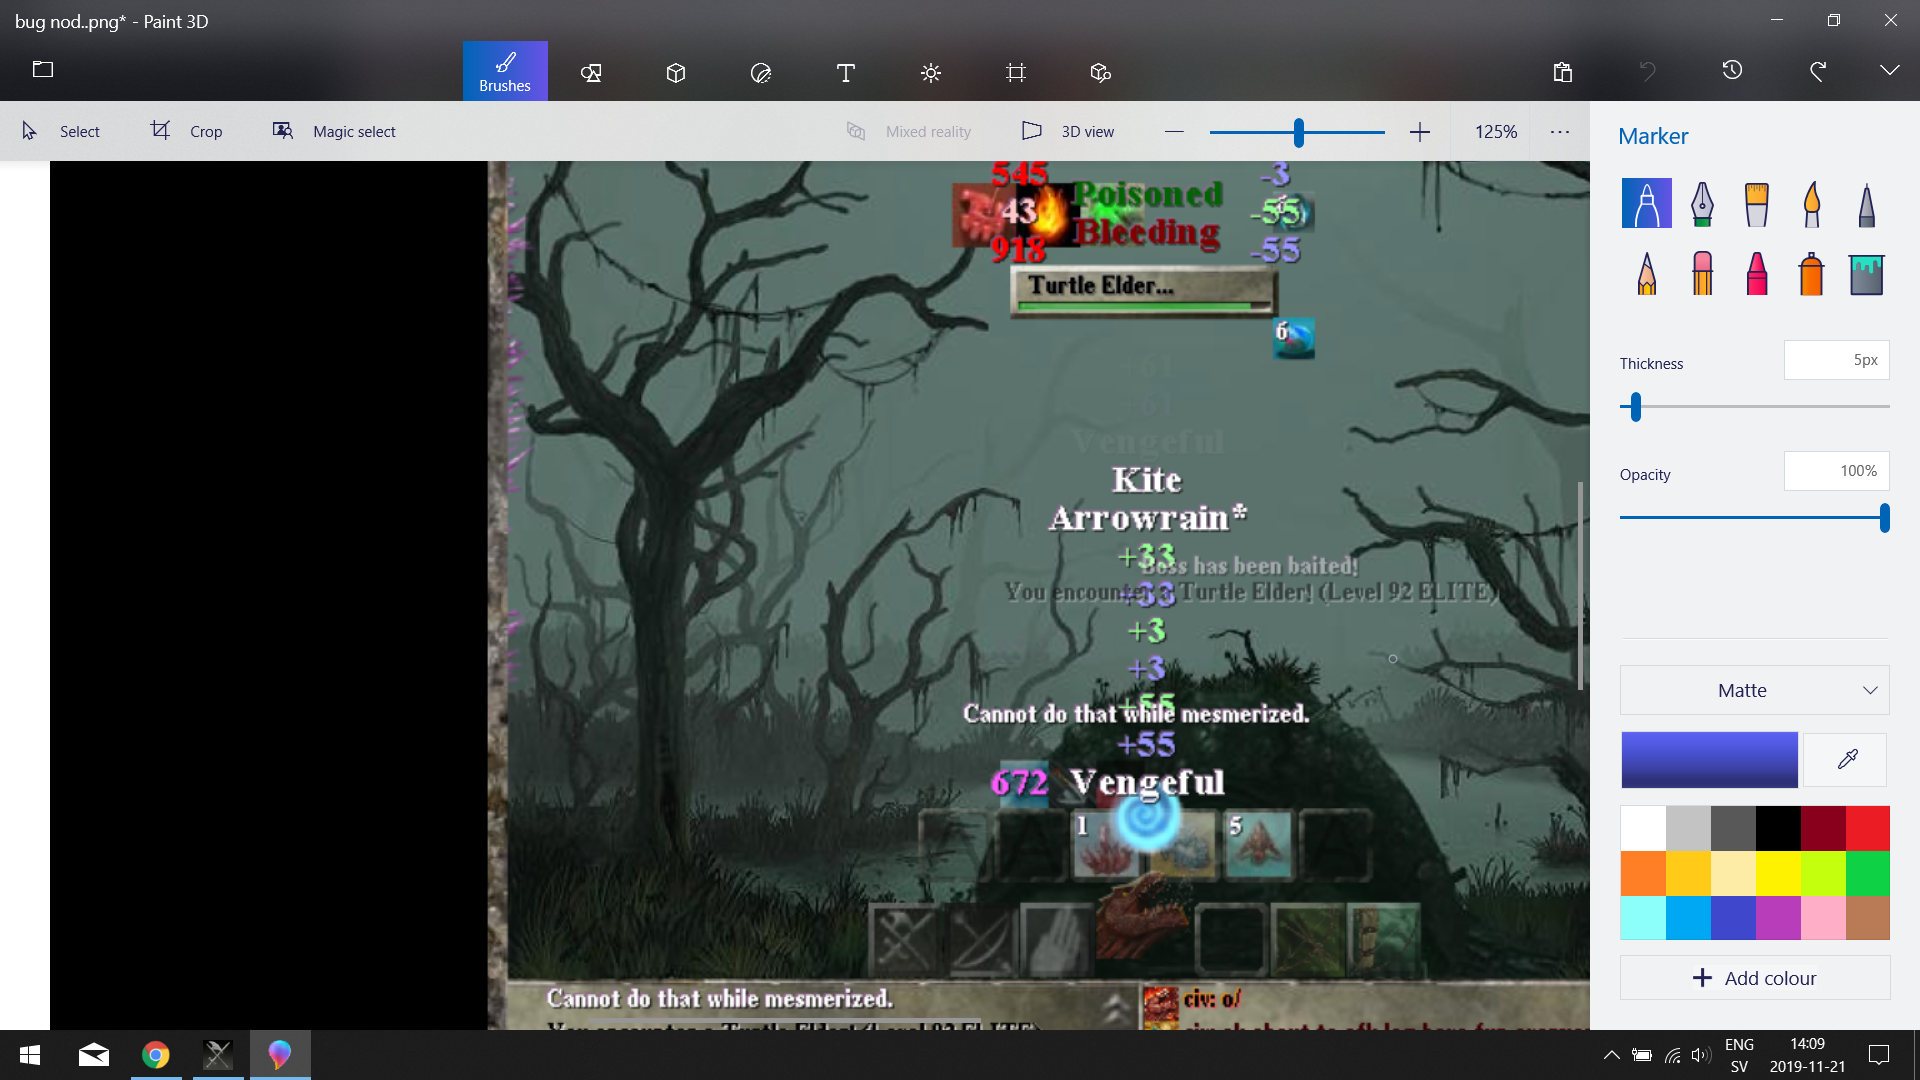The image size is (1920, 1080).
Task: Open the 3D library tab
Action: pyautogui.click(x=1101, y=72)
